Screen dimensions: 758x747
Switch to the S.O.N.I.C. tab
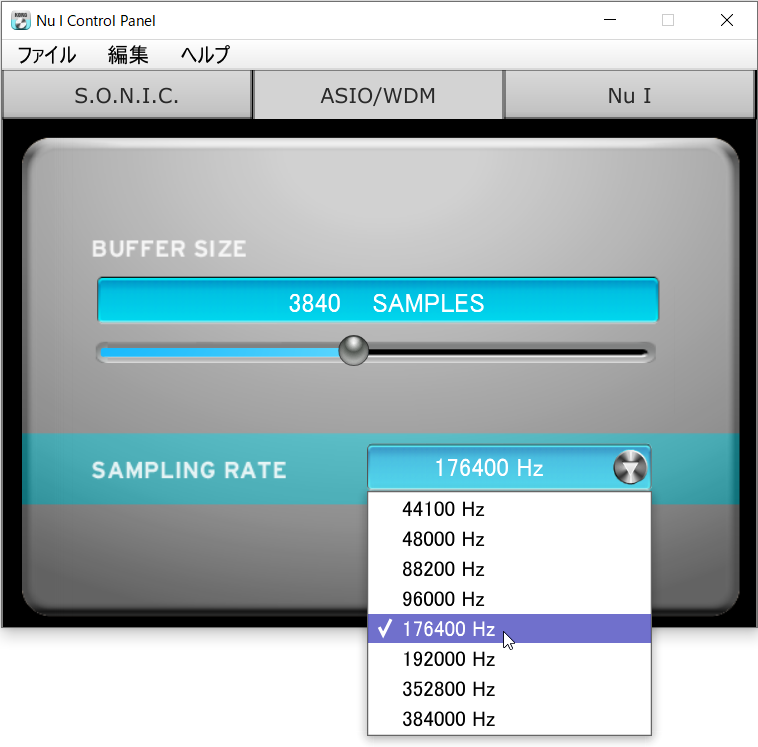127,95
